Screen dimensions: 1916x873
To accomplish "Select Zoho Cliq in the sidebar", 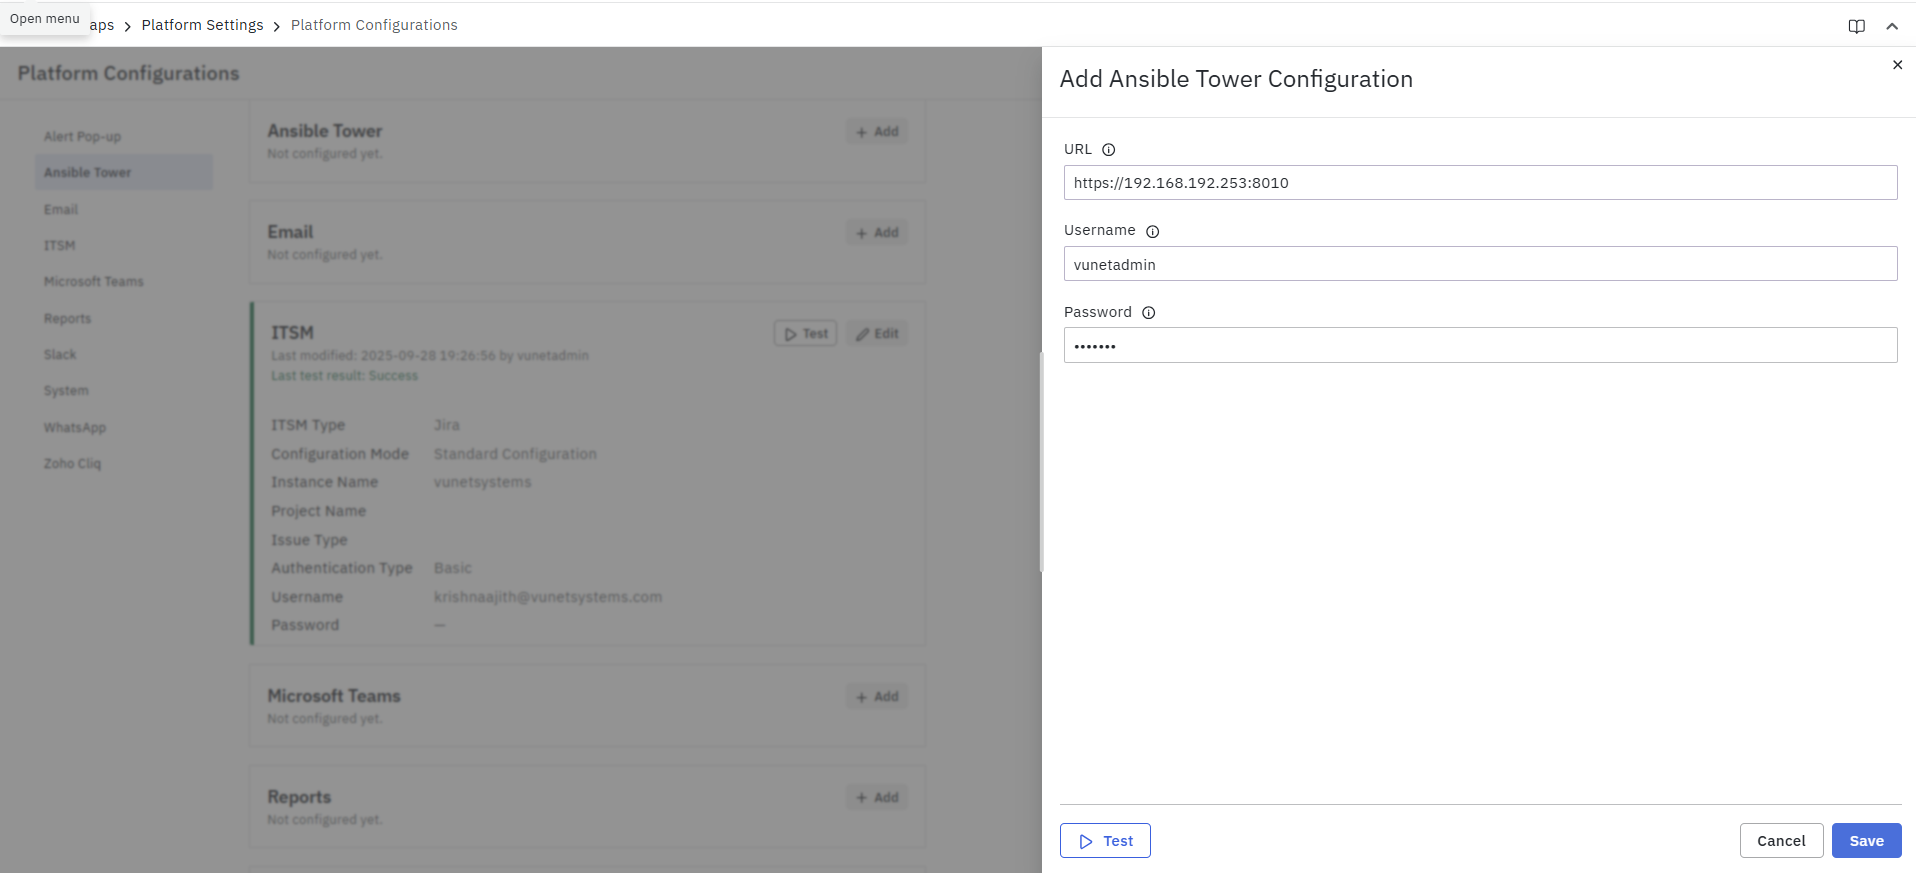I will coord(72,464).
